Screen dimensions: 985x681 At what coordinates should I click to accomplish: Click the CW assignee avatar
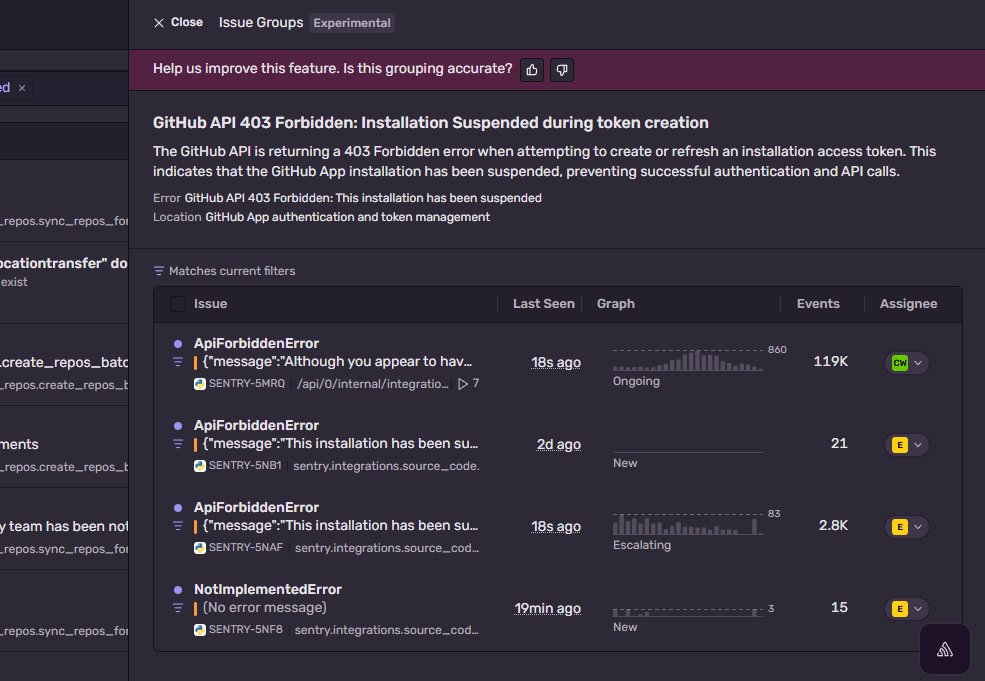coord(900,362)
